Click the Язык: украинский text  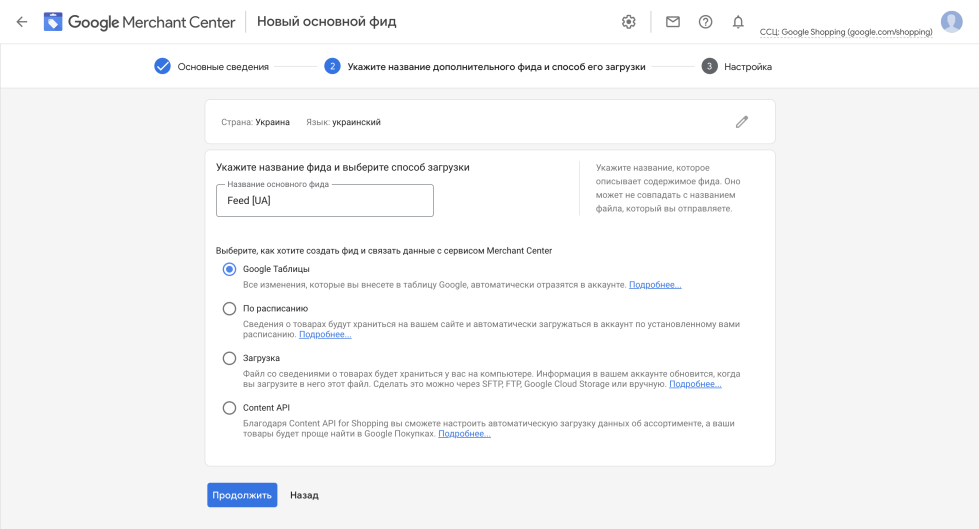tap(343, 122)
